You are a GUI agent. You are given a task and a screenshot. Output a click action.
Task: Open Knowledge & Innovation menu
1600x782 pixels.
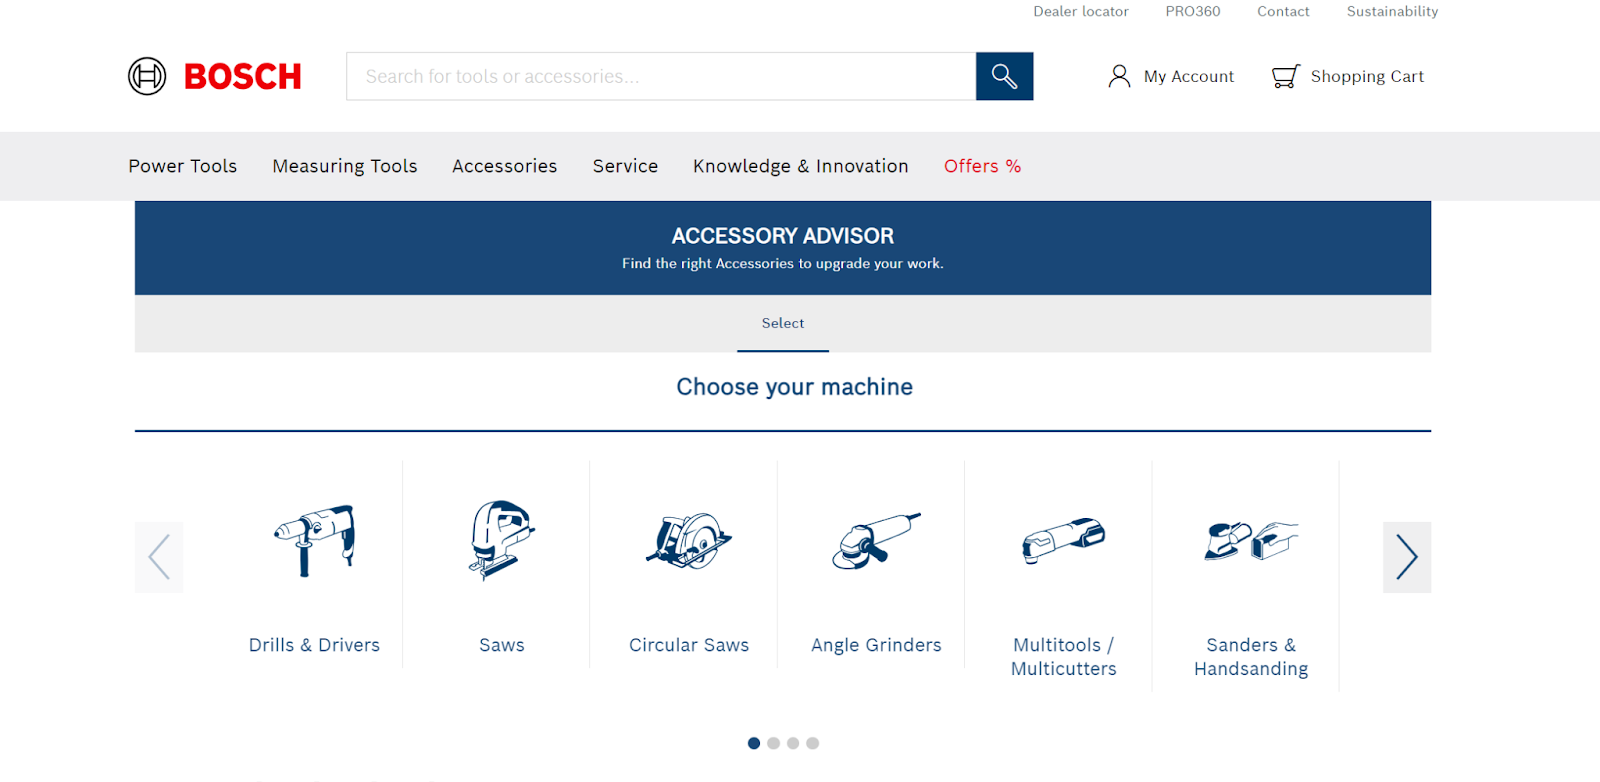click(x=801, y=166)
